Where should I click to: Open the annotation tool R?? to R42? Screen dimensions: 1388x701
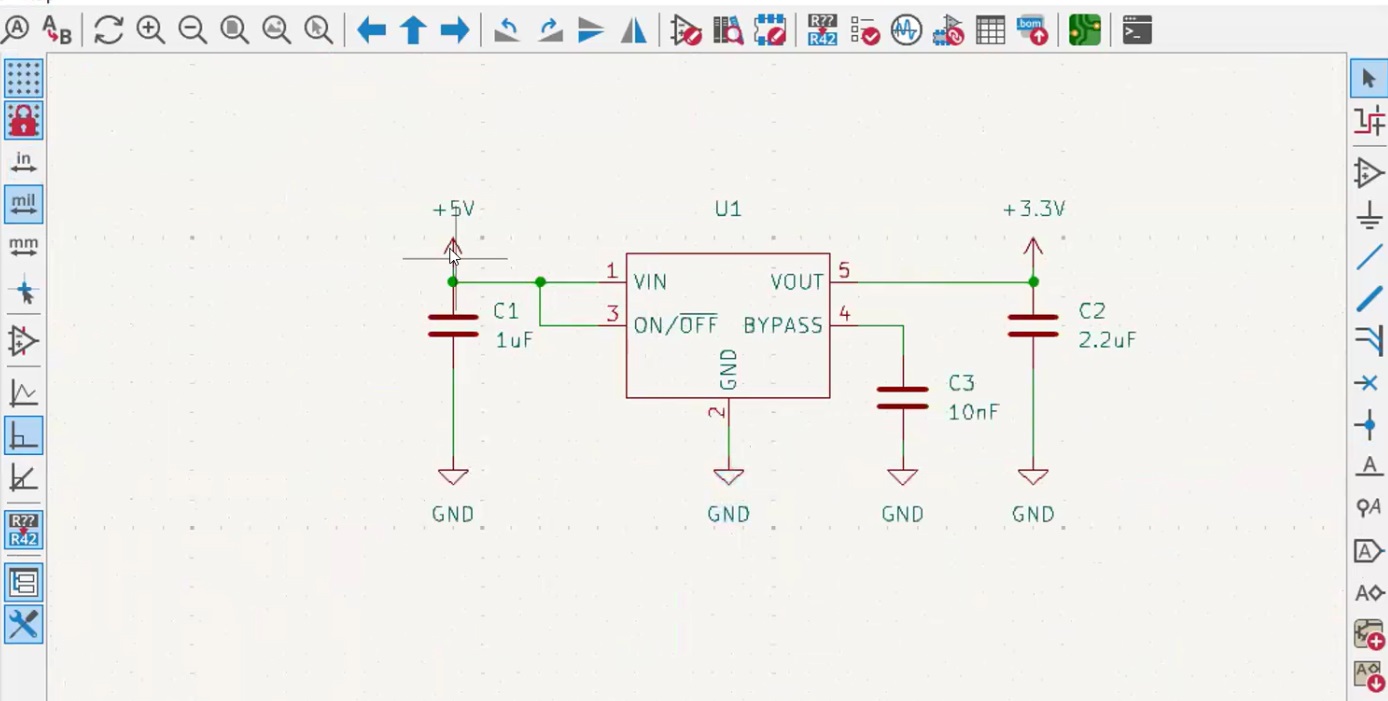point(821,30)
